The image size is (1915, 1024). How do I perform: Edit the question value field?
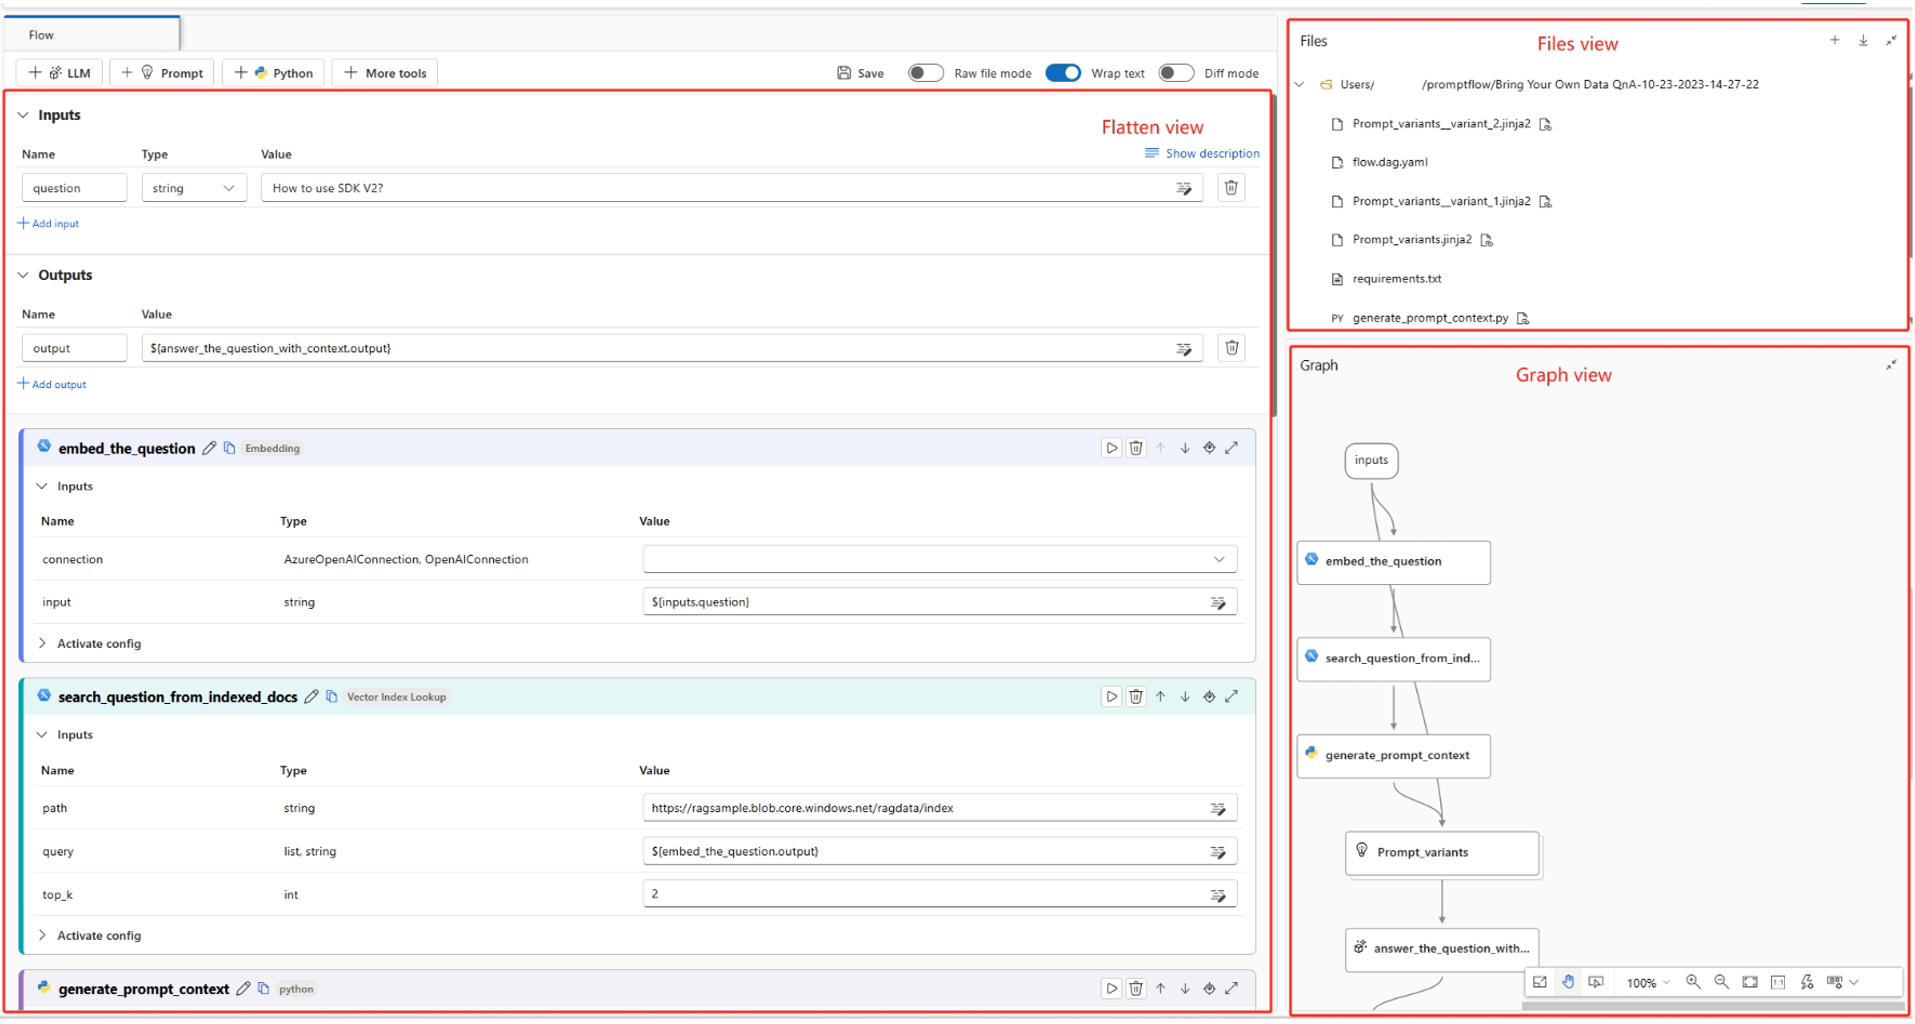pos(732,188)
